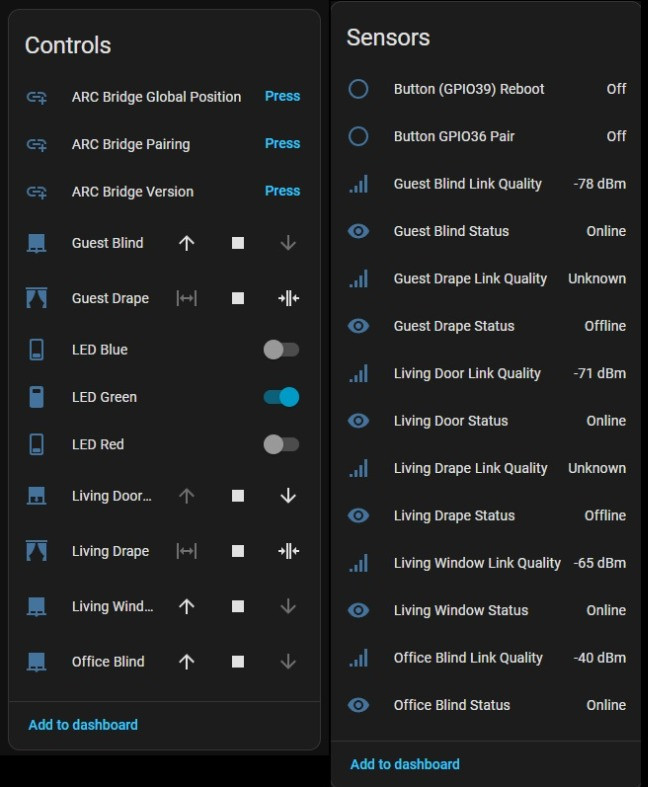
Task: Open Guest Drape Status entity
Action: point(487,326)
